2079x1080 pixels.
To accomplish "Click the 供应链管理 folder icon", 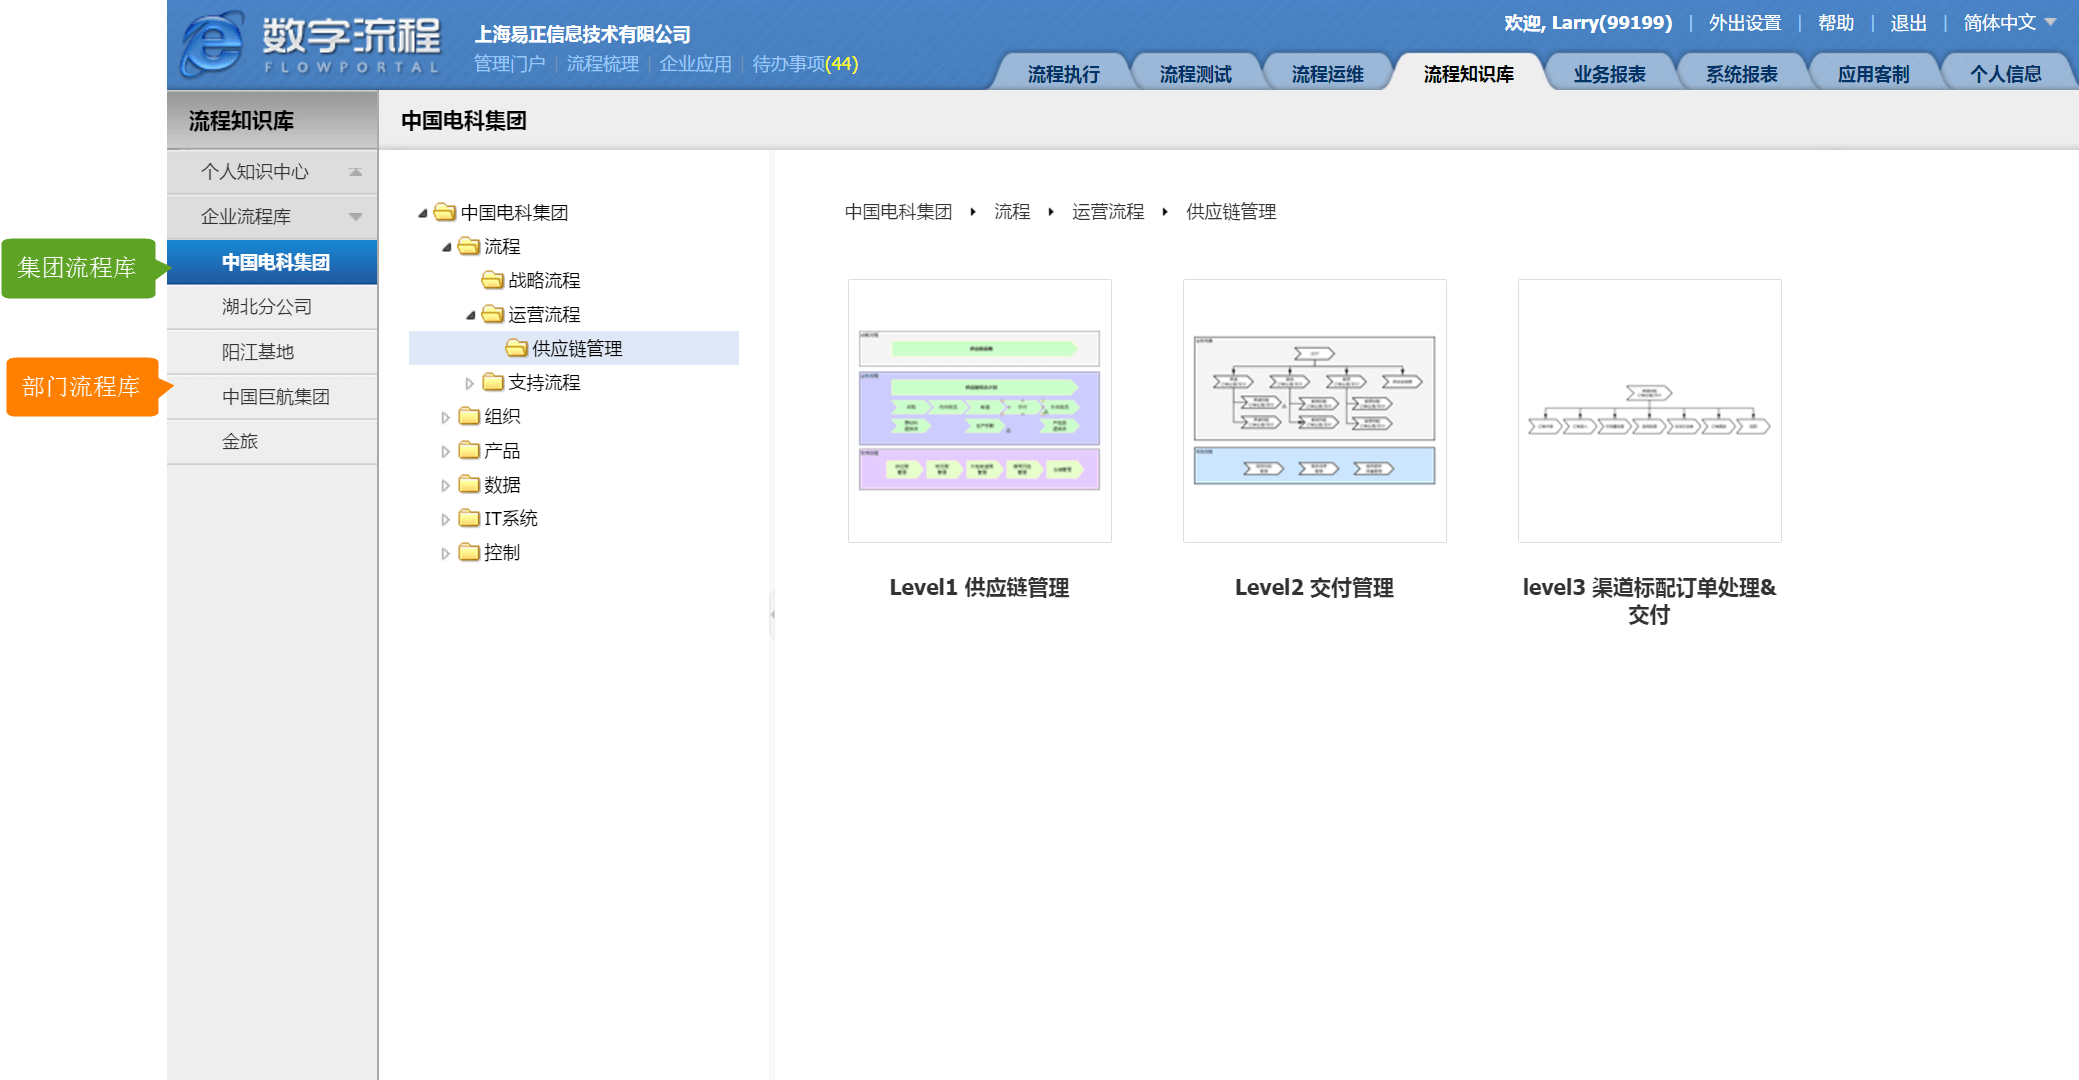I will pos(516,348).
